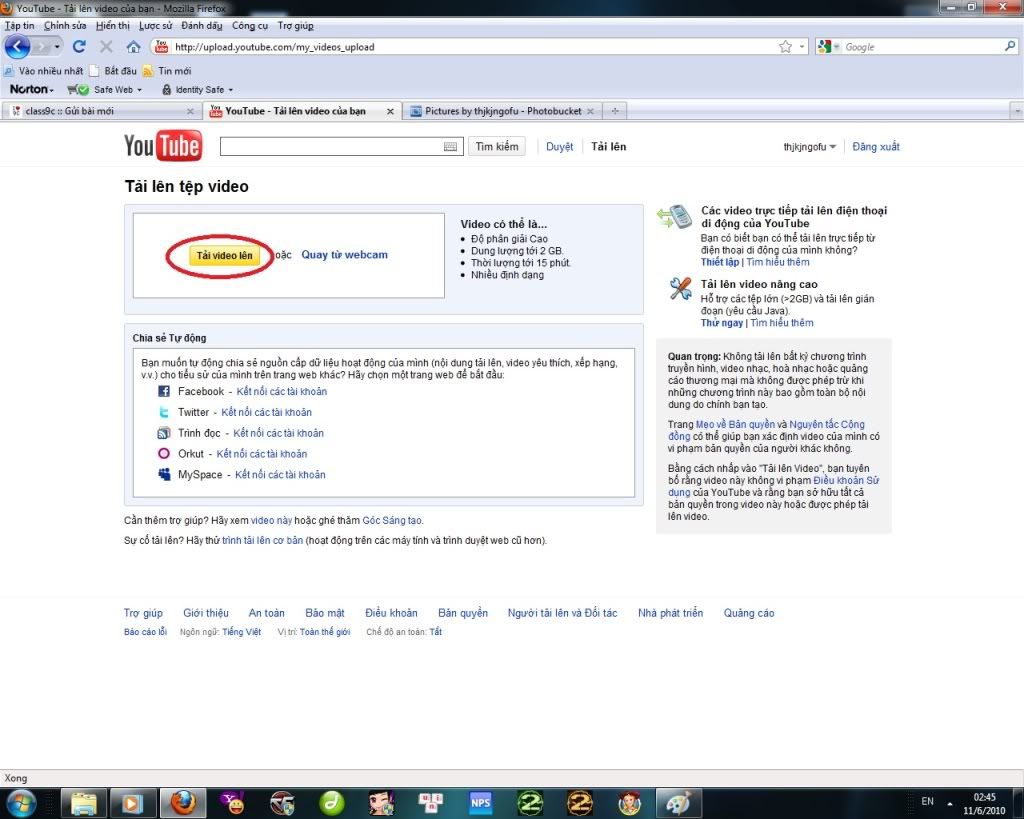
Task: Click the advanced upload tools icon
Action: pos(680,288)
